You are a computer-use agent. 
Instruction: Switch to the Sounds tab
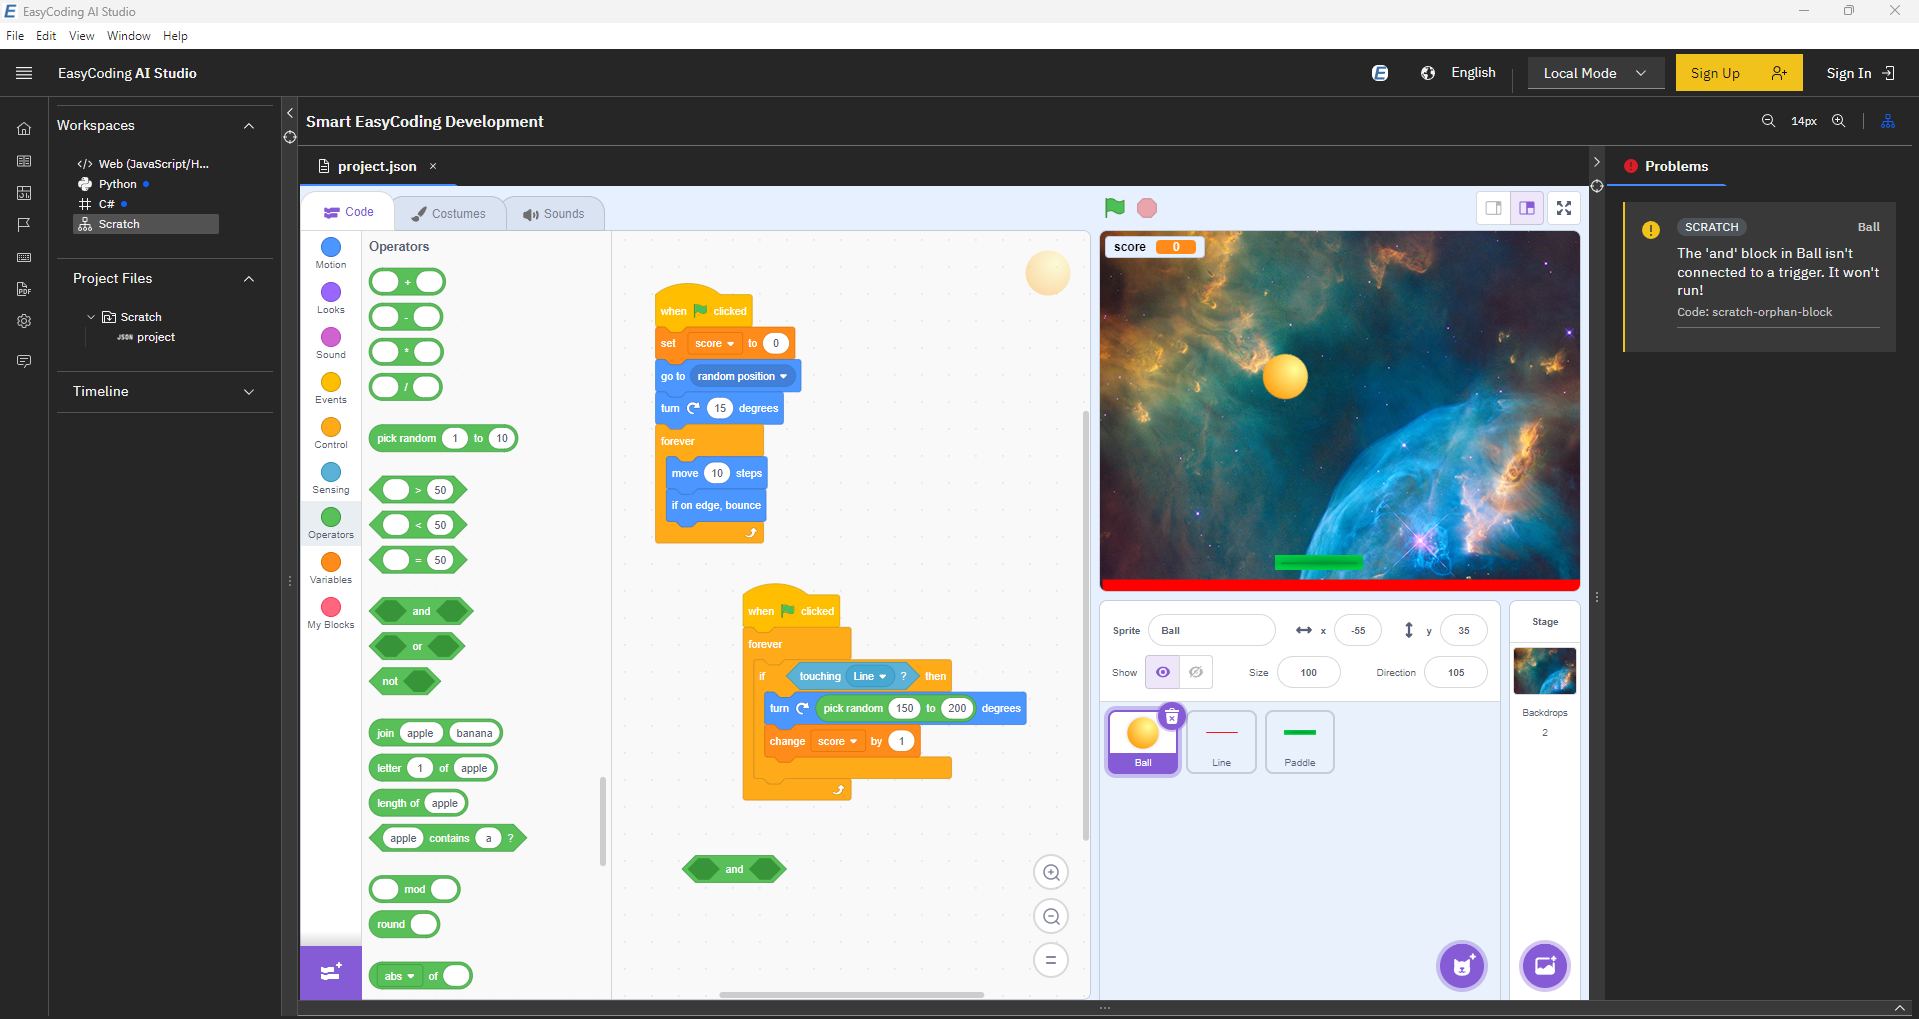point(554,213)
